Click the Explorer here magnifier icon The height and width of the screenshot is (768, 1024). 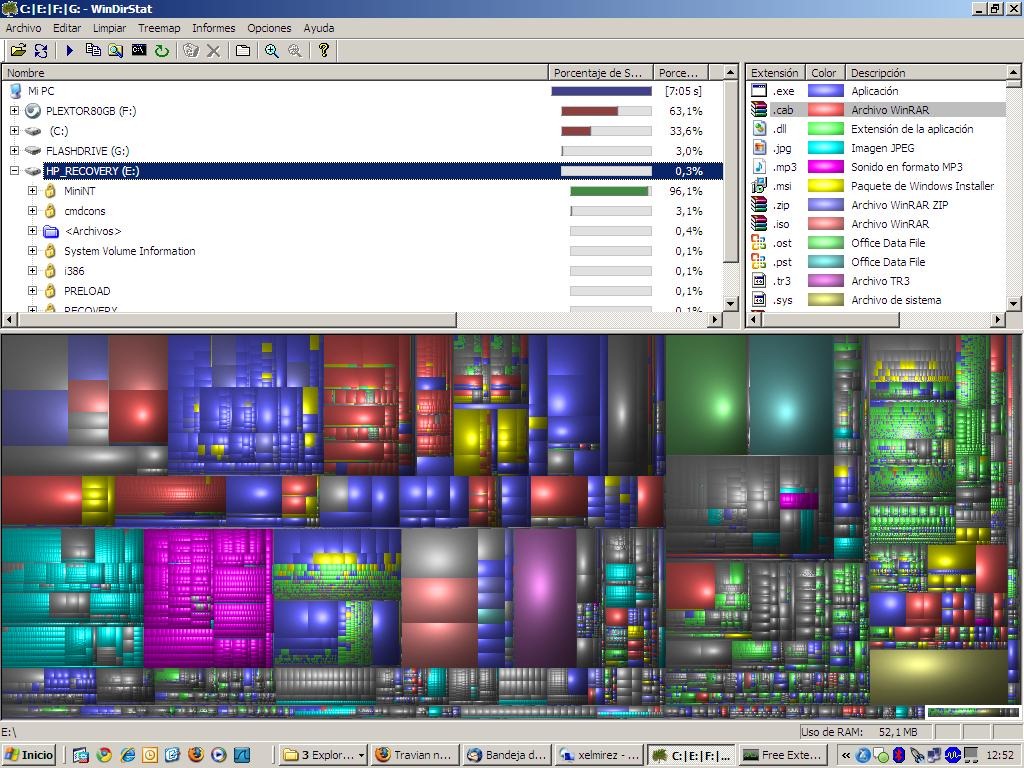point(116,50)
